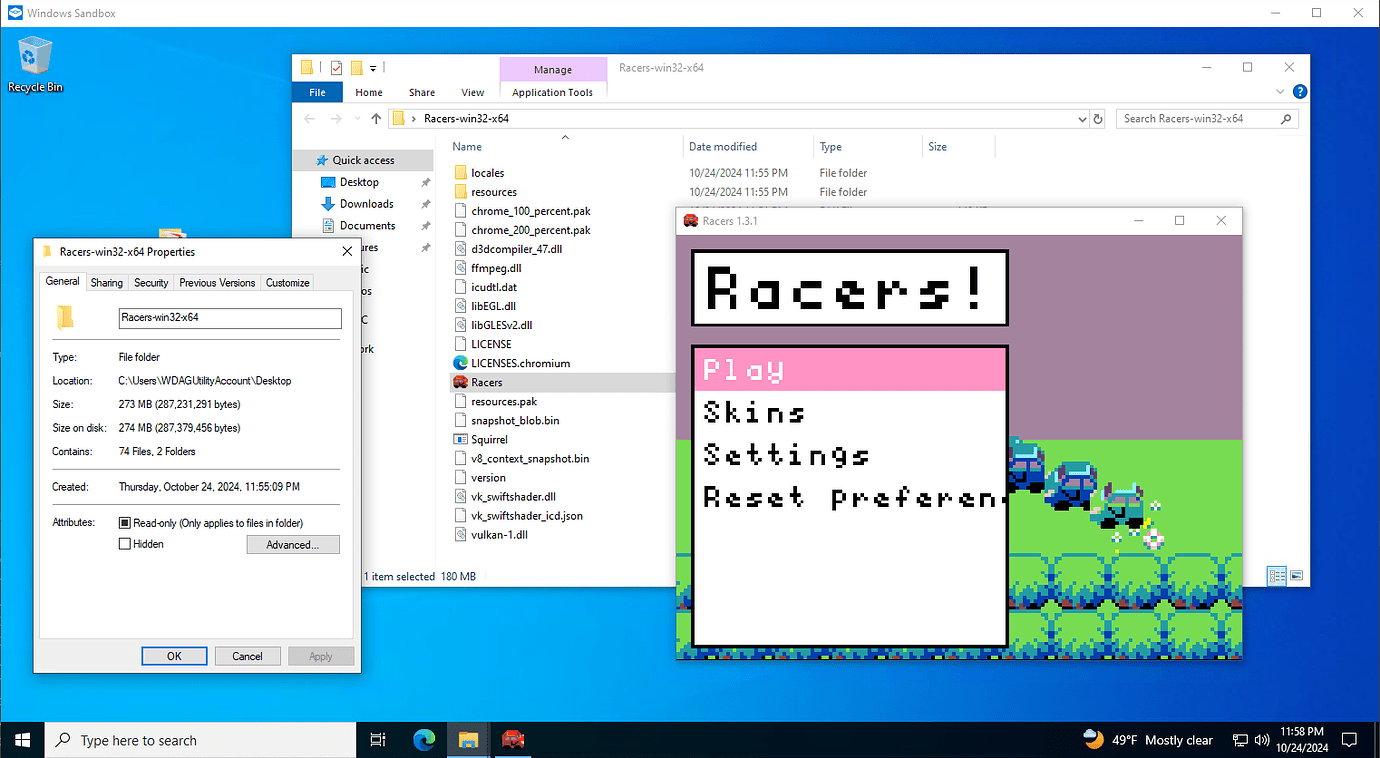This screenshot has width=1380, height=758.
Task: Click the Help question-mark icon in Explorer
Action: point(1299,91)
